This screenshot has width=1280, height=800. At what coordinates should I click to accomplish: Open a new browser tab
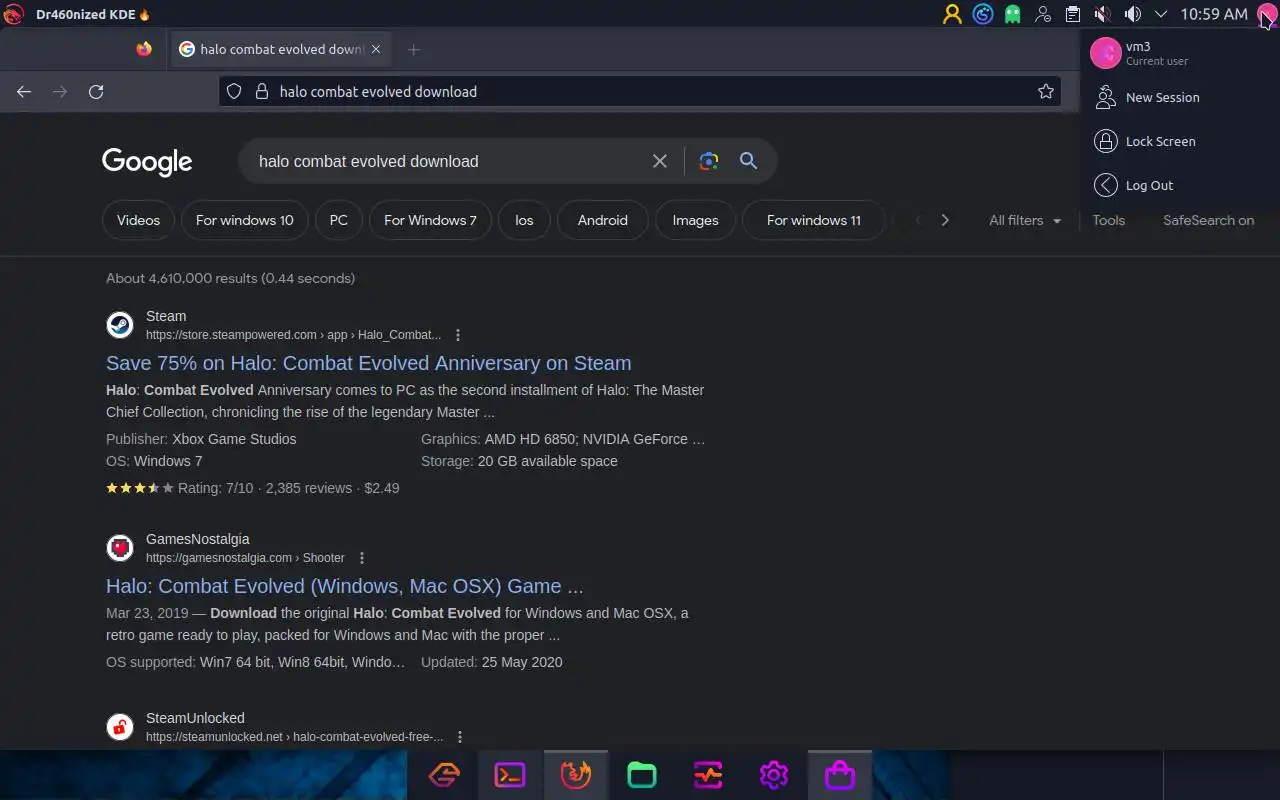[414, 49]
